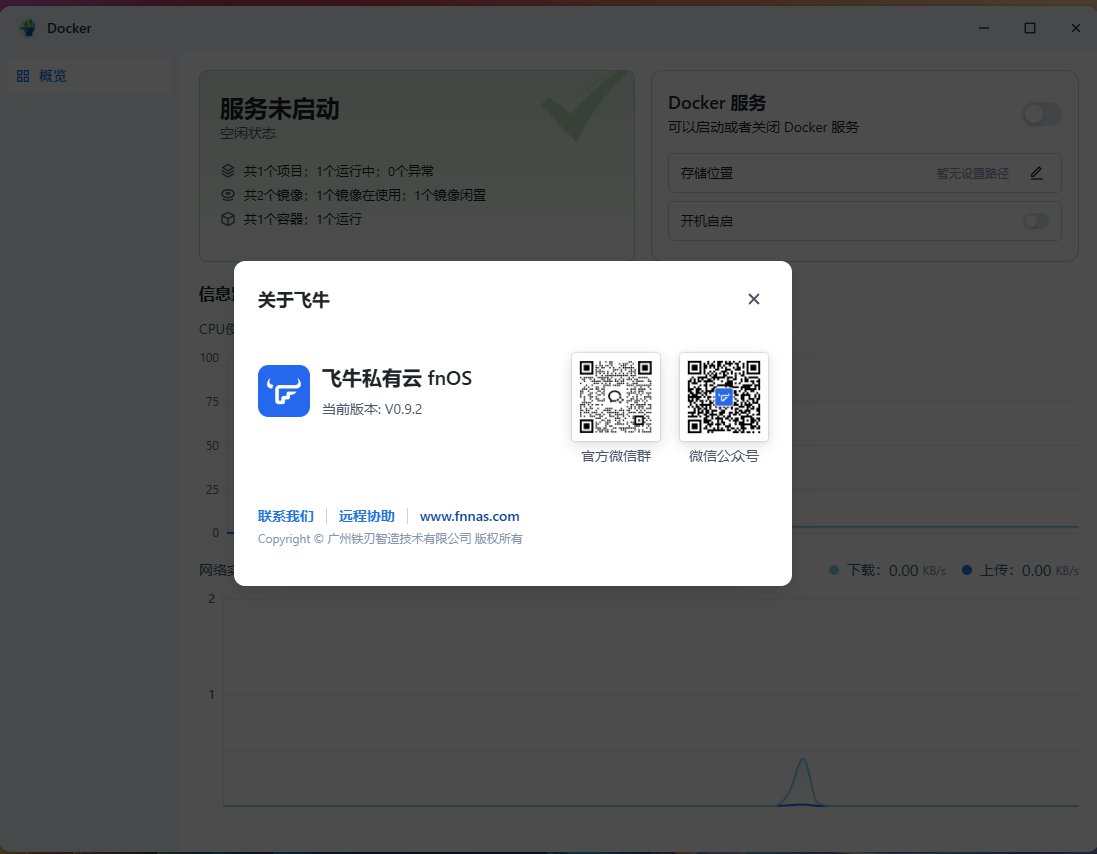Toggle the Docker 服务 switch
Screen dimensions: 1097x854
pyautogui.click(x=1042, y=114)
